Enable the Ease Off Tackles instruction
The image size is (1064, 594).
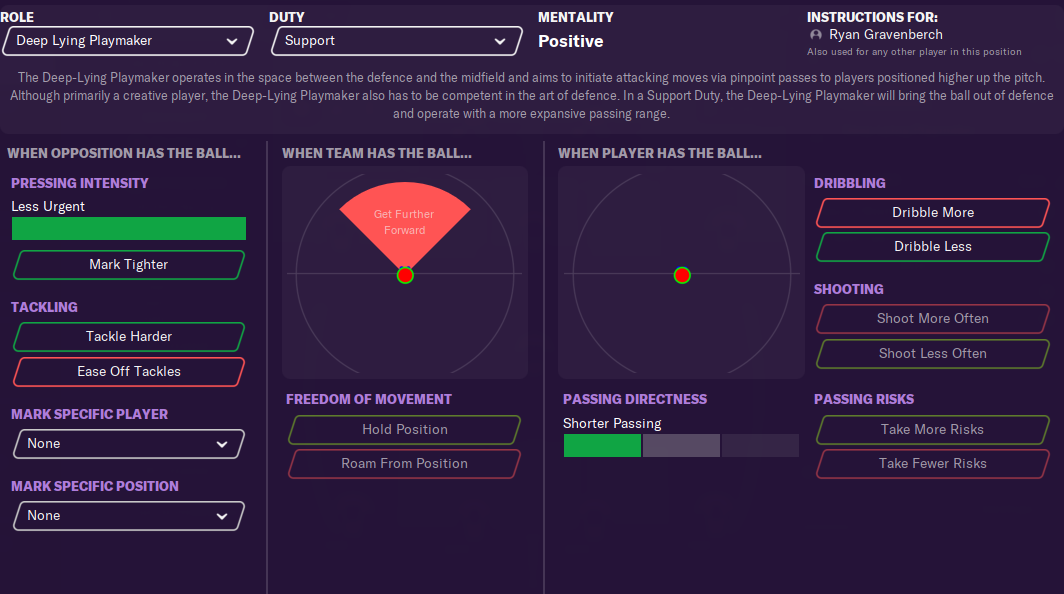129,372
